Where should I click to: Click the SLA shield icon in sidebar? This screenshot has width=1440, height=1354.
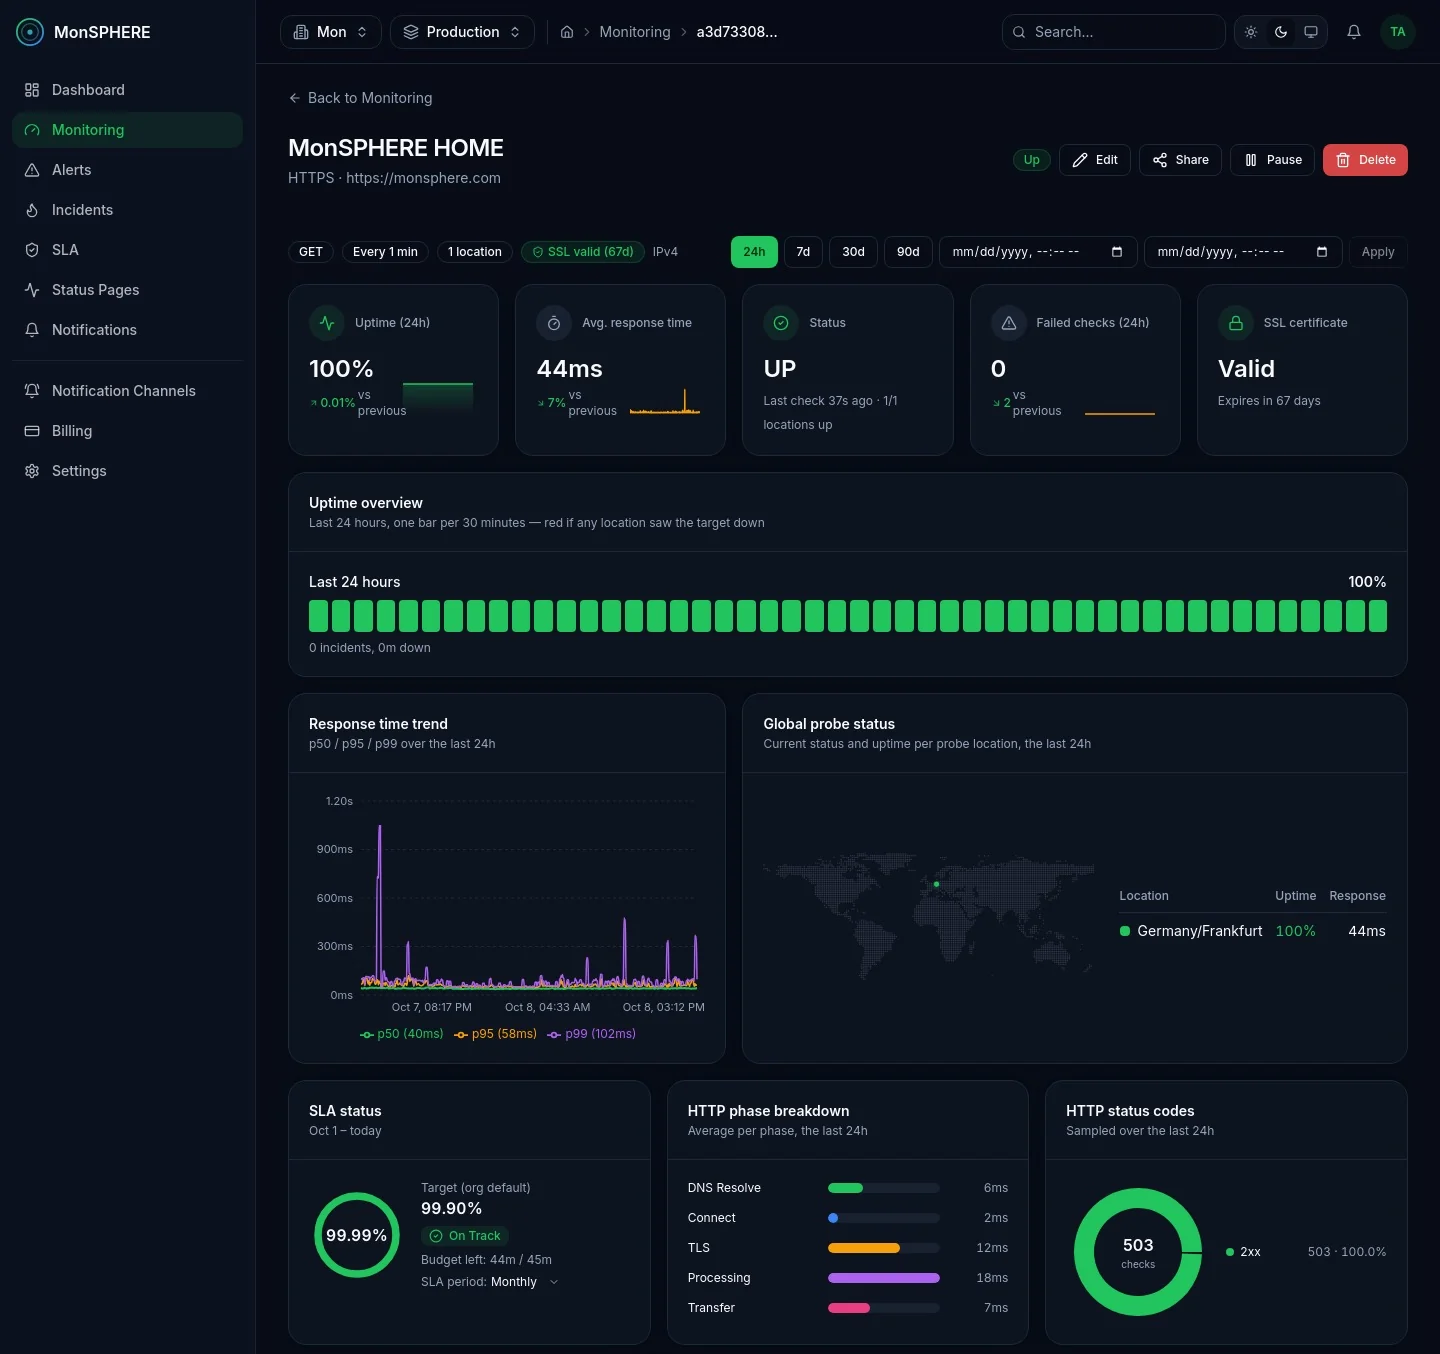click(32, 250)
